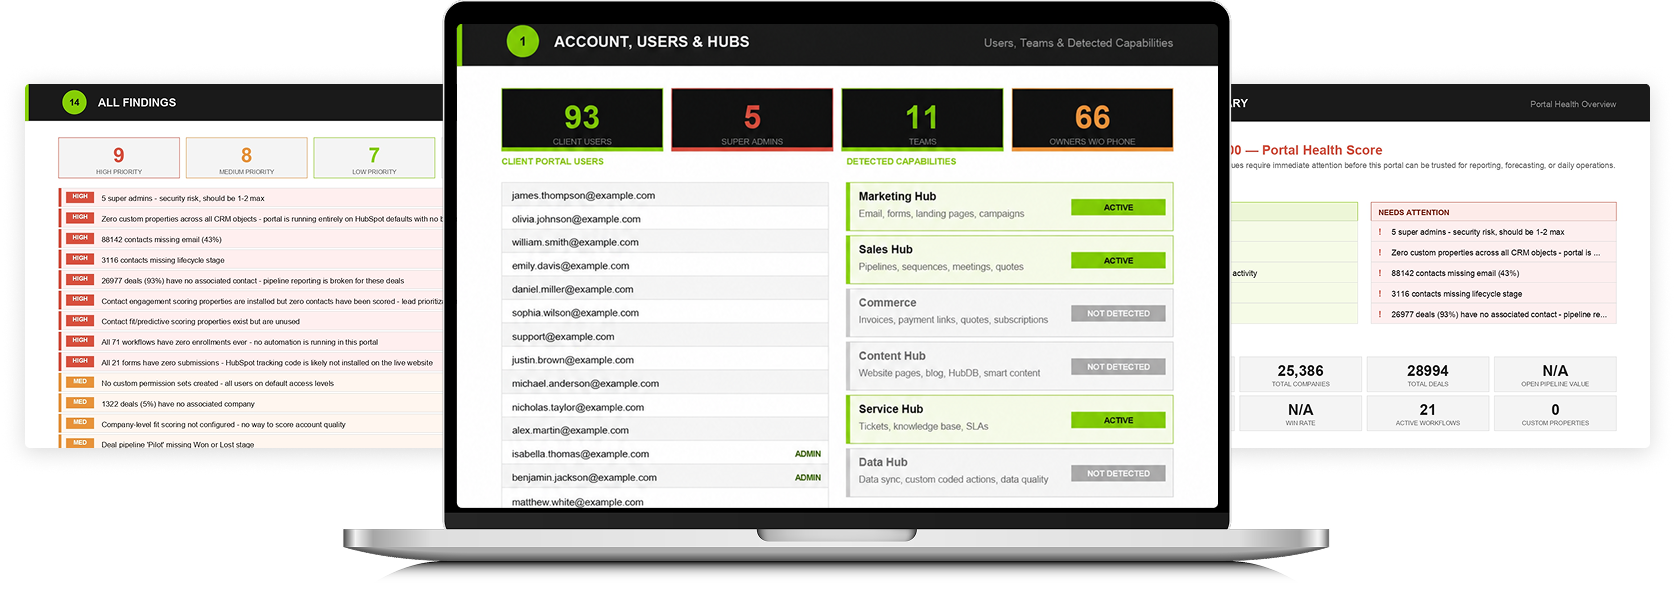
Task: Select user daniel.miller@example.com
Action: tap(665, 289)
